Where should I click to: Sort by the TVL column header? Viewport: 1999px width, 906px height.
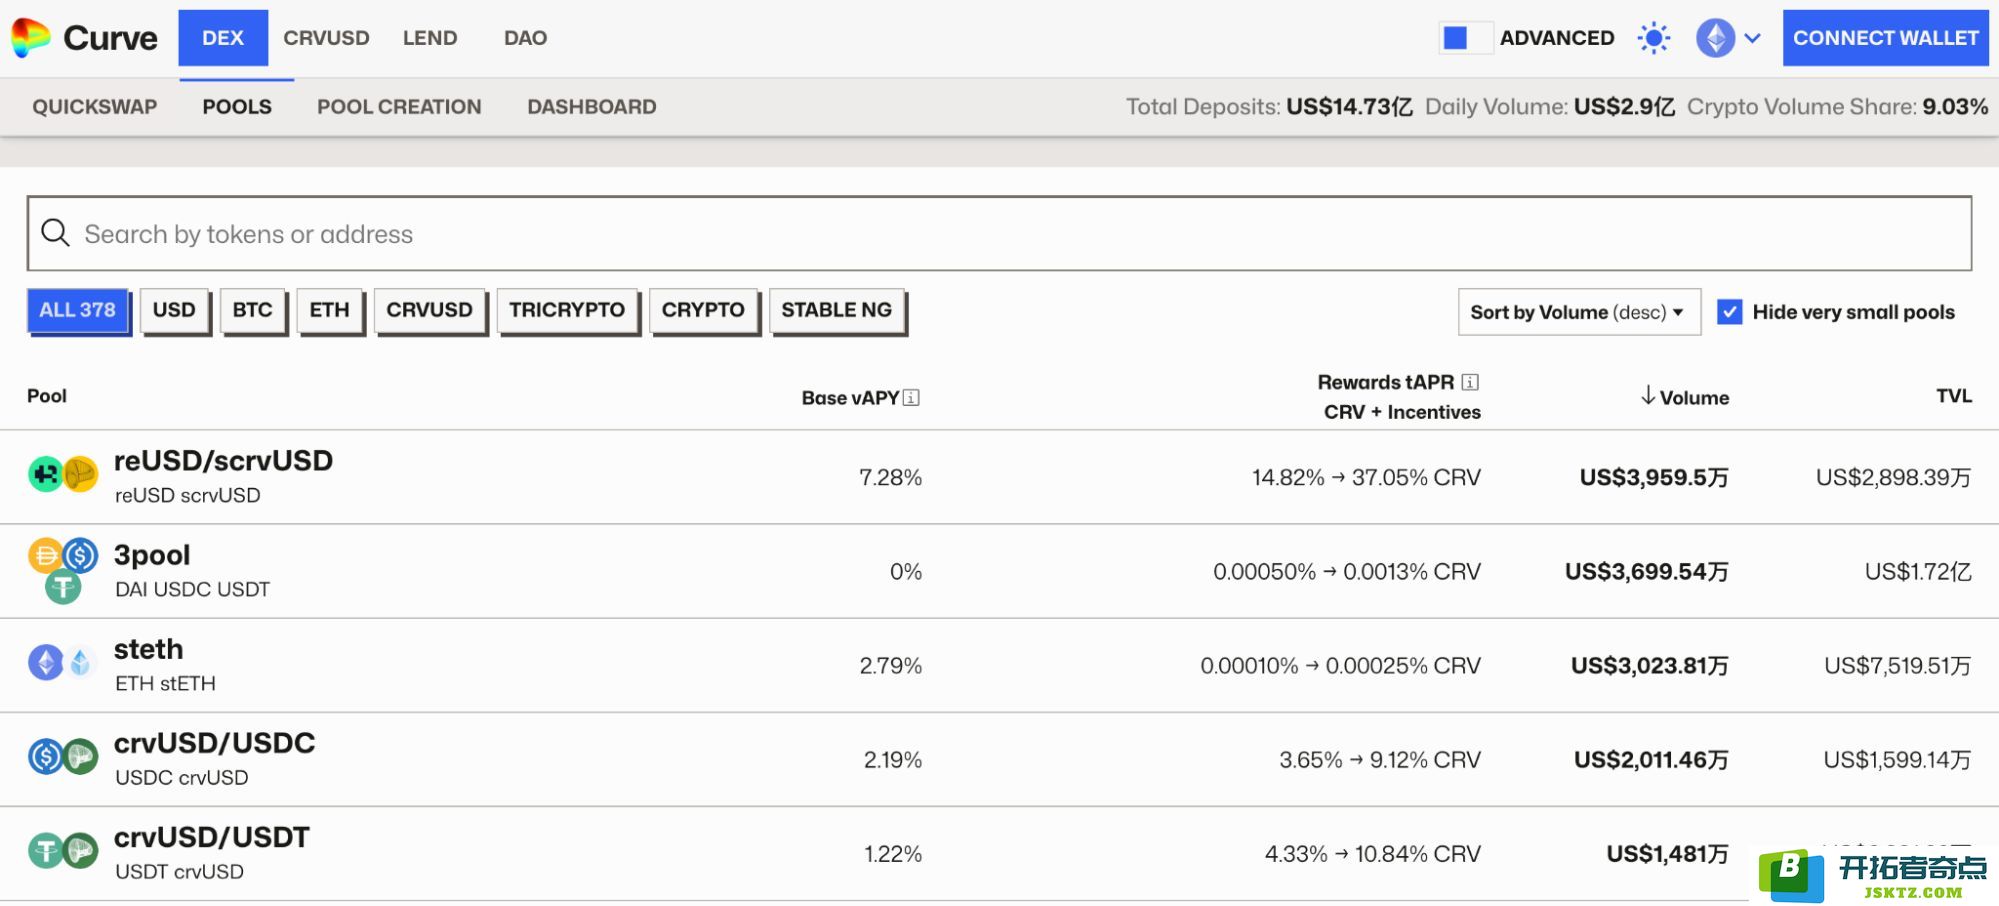pyautogui.click(x=1954, y=396)
